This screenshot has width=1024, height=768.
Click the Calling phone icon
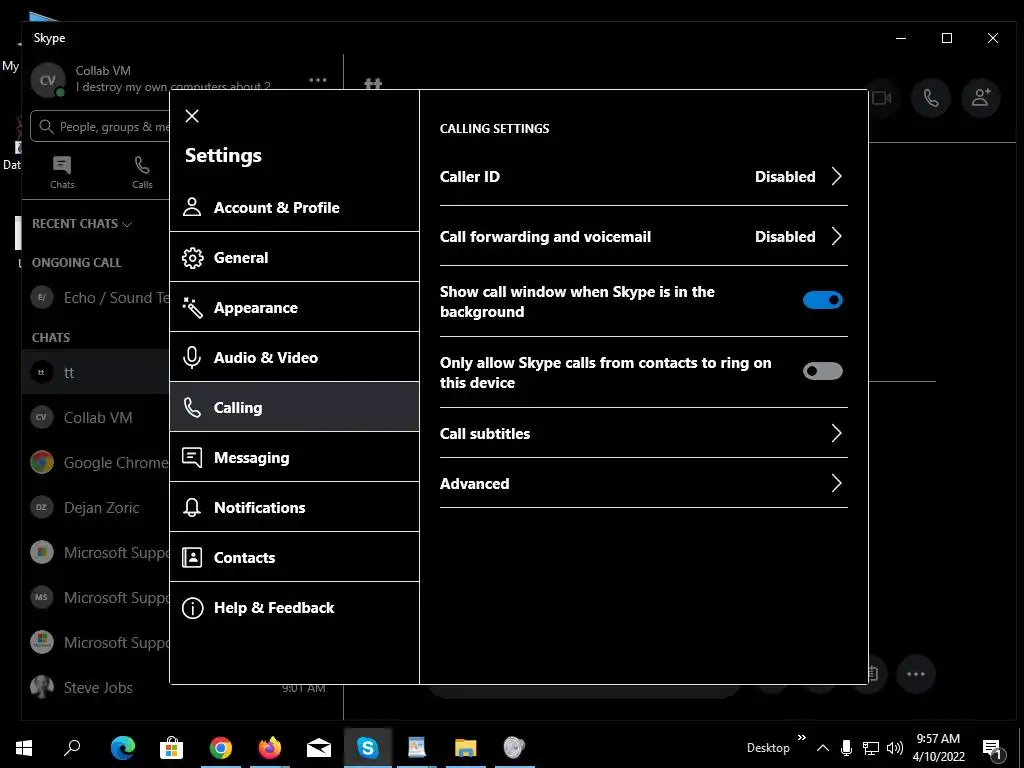click(192, 408)
